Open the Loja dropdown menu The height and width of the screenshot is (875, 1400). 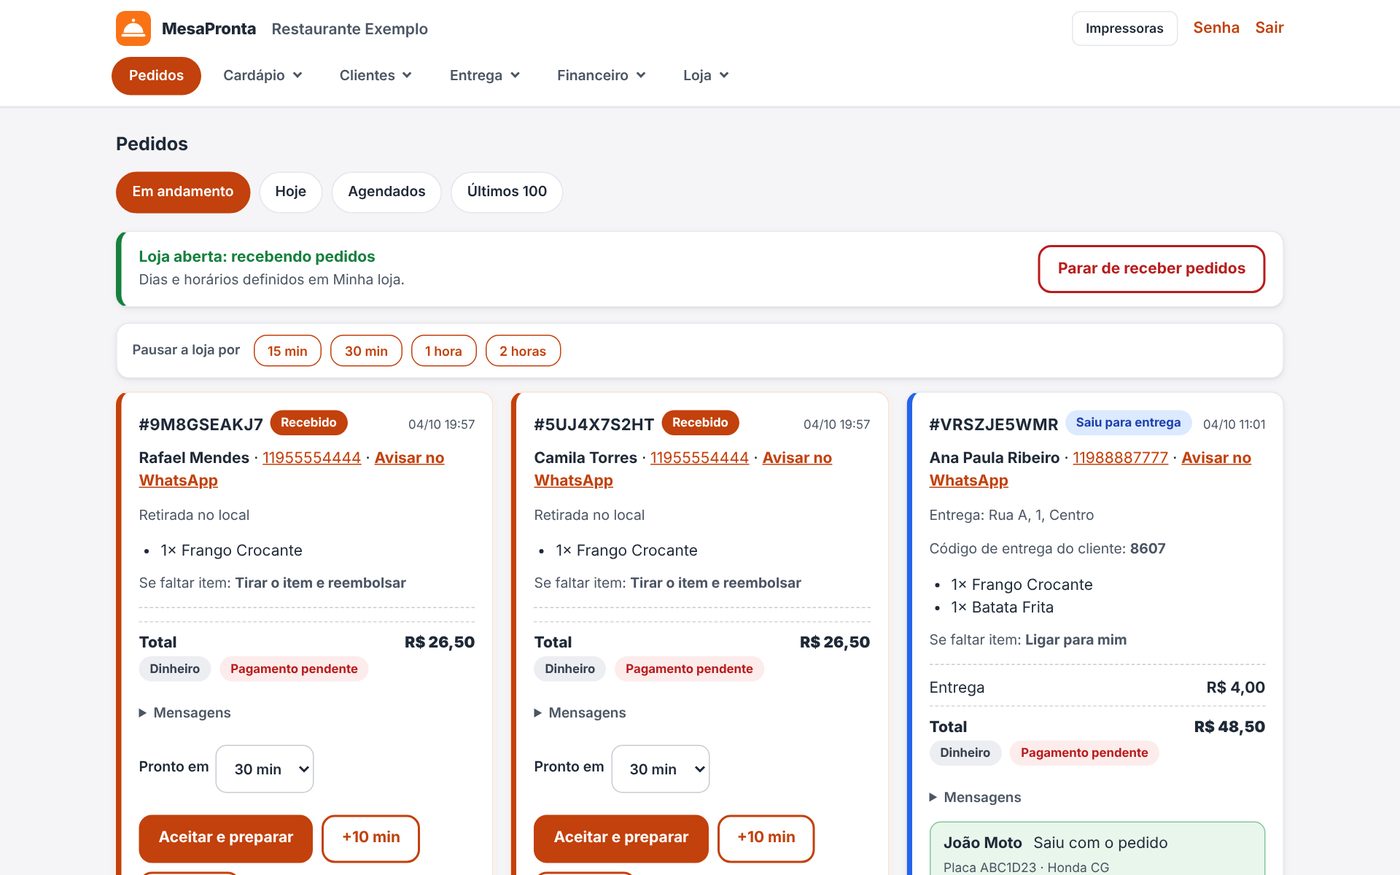(x=706, y=75)
